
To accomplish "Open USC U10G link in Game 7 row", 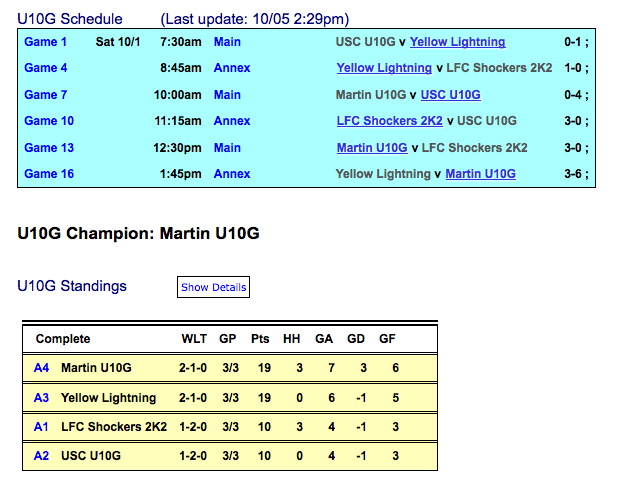I will click(x=451, y=95).
